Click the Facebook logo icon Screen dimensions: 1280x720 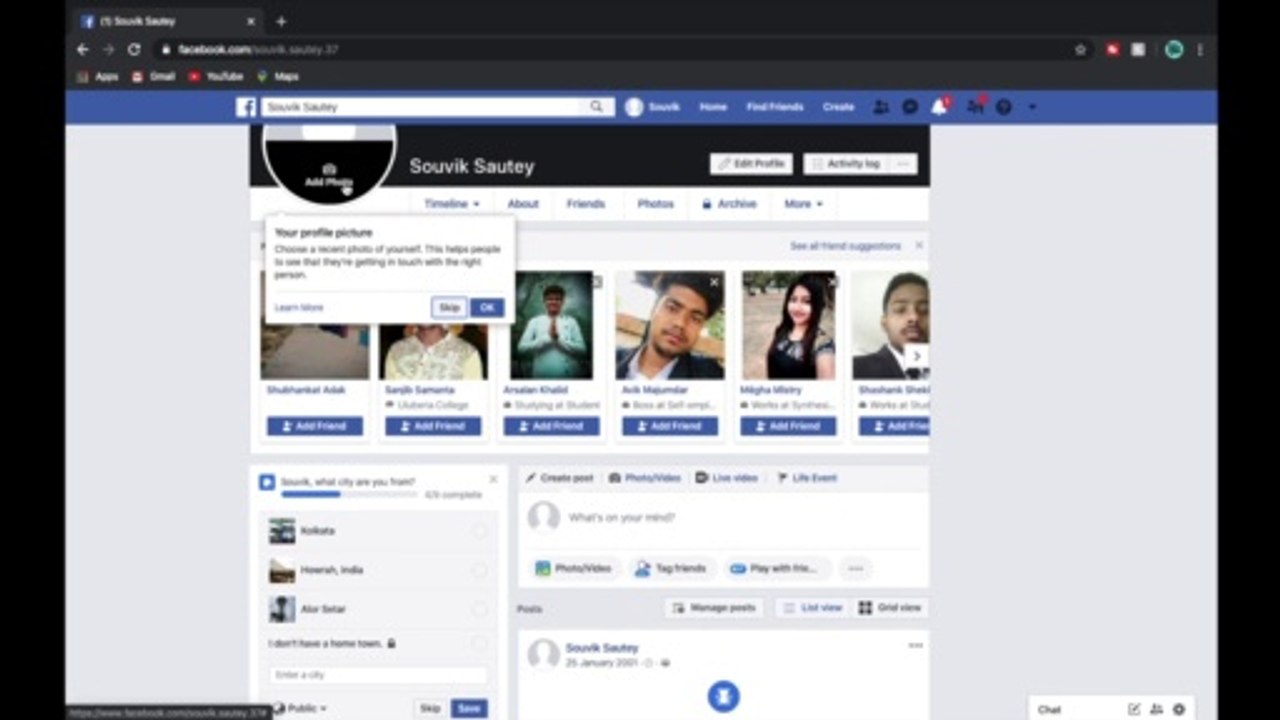coord(246,107)
